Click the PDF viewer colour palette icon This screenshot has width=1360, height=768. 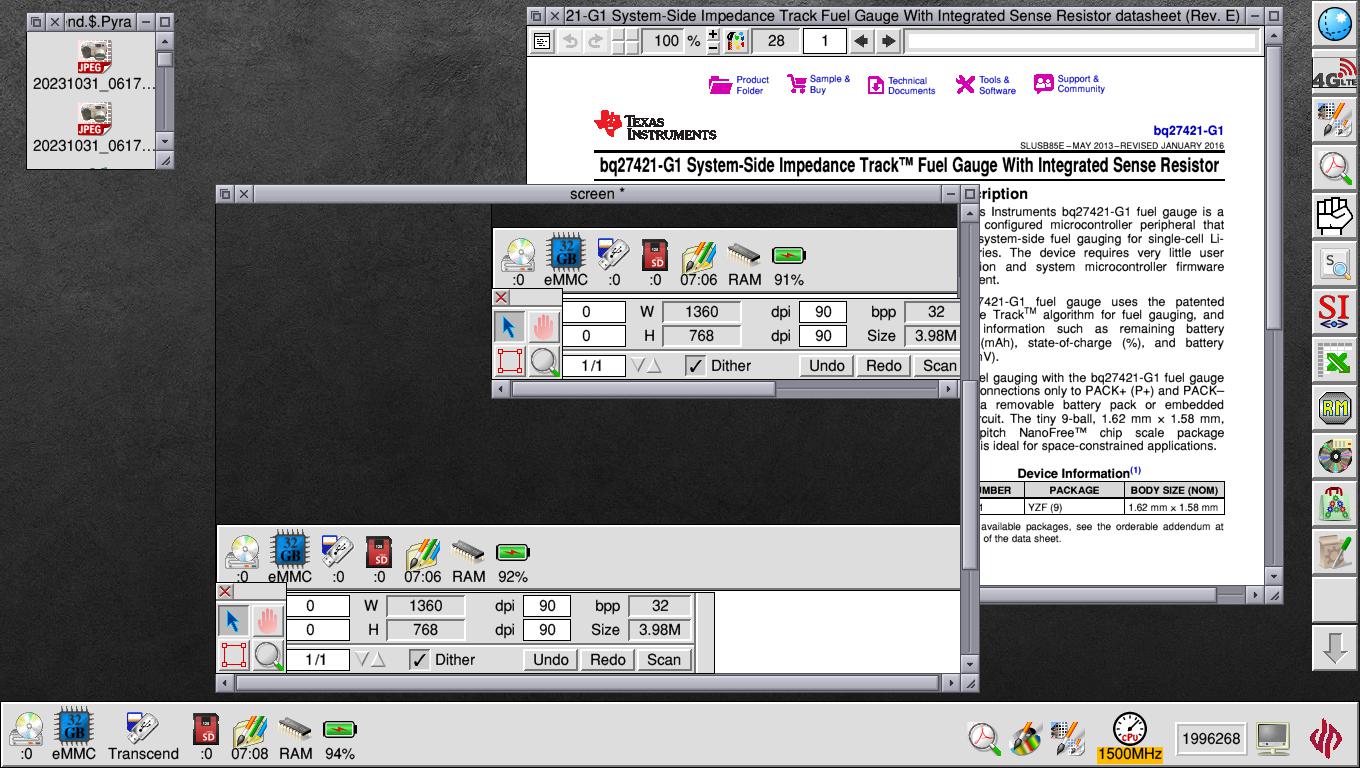click(737, 41)
